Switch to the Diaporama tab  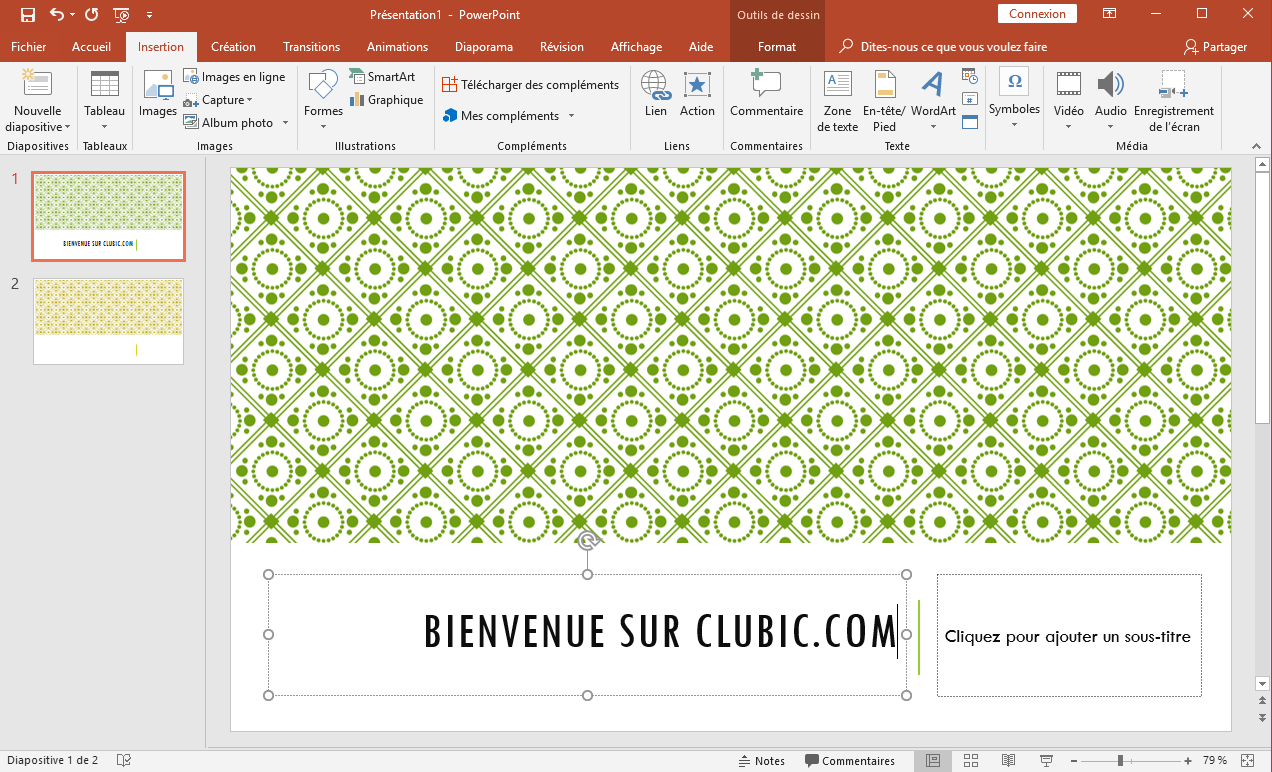(x=484, y=47)
